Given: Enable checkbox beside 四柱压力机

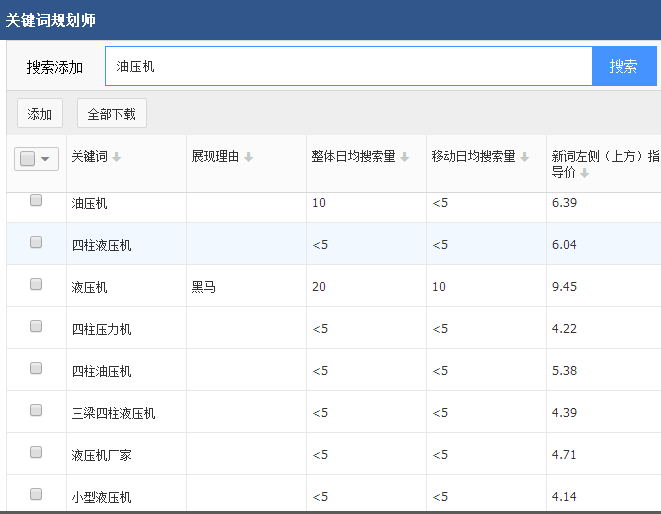Looking at the screenshot, I should point(36,327).
